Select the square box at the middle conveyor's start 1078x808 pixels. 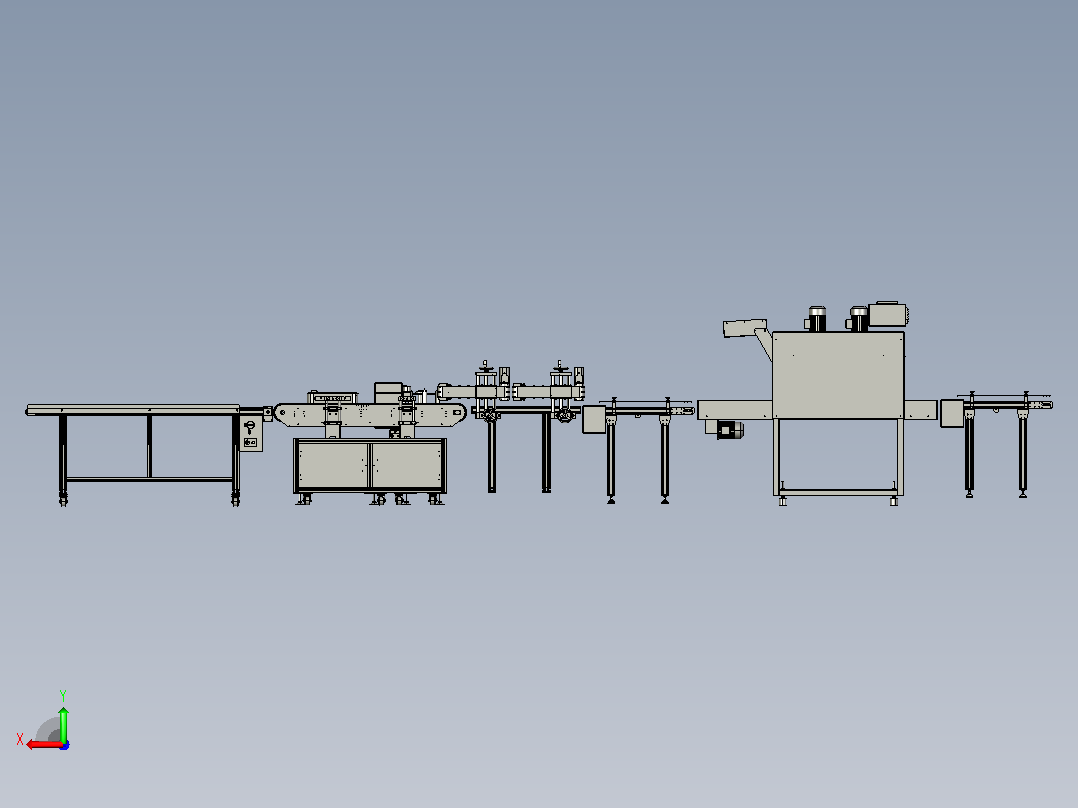(x=594, y=419)
